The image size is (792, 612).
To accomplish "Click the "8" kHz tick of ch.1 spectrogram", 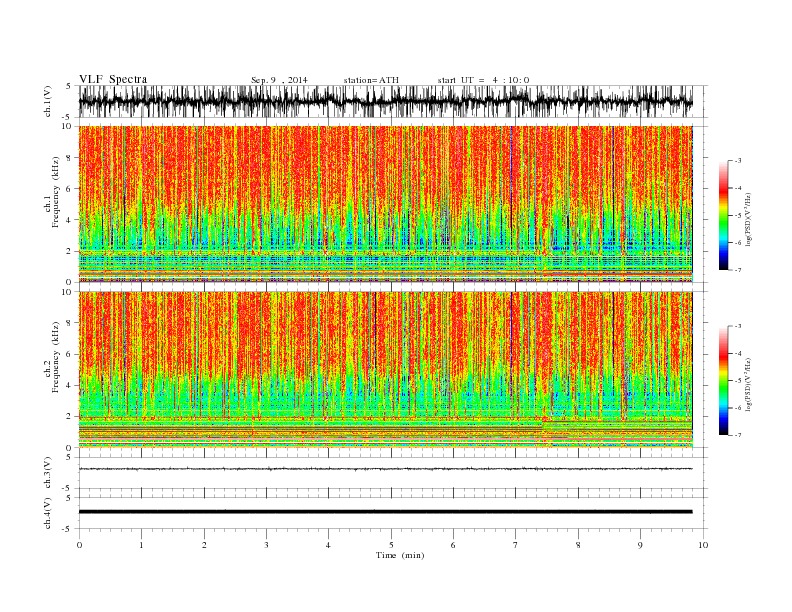I will click(x=69, y=158).
